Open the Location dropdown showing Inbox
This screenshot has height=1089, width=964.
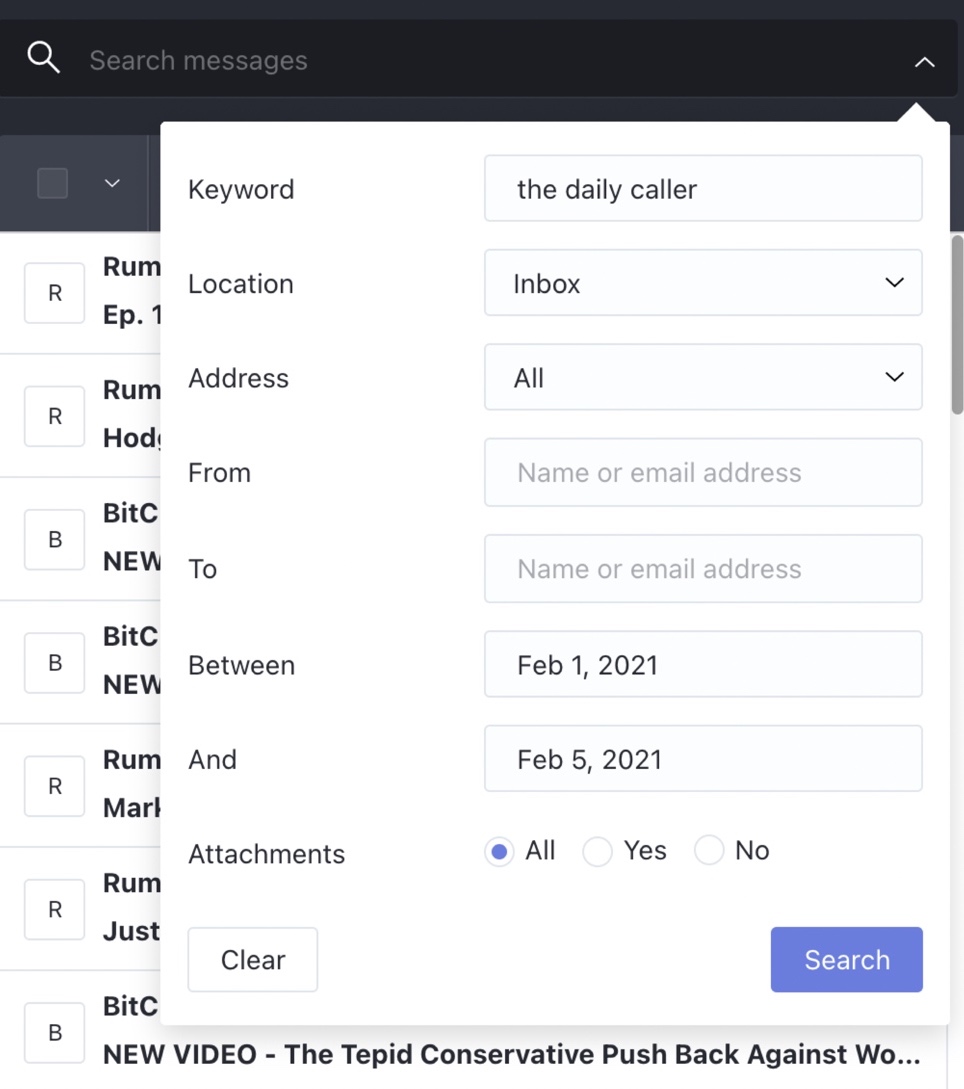(x=703, y=283)
